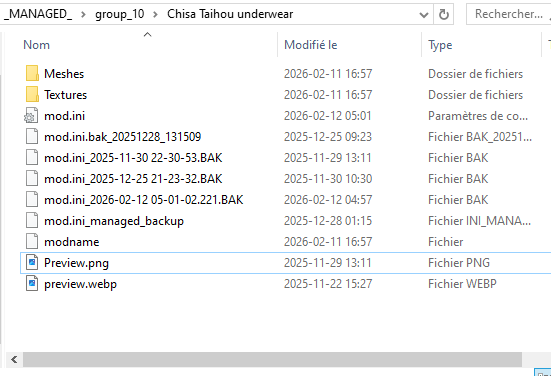This screenshot has height=376, width=551.
Task: Select icon of mod.ini_2026-02-12 05-01-02.221.BAK
Action: pos(32,200)
